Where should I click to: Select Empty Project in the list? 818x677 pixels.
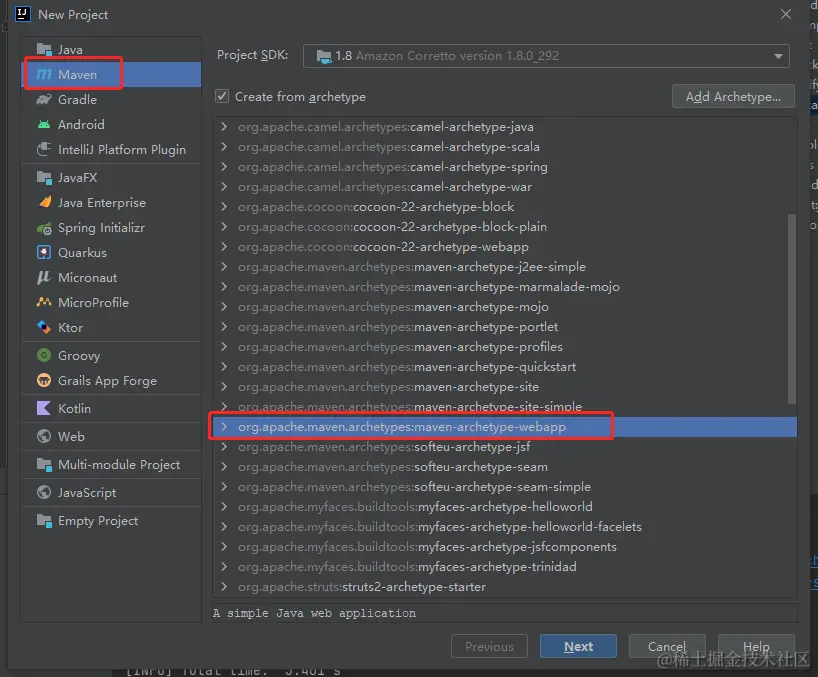pos(111,521)
